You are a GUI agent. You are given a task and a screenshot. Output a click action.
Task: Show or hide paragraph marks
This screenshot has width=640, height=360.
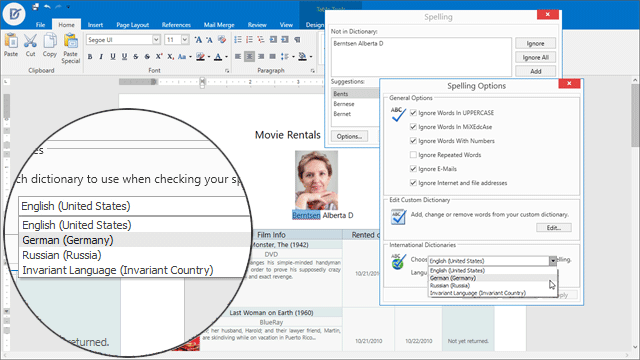click(x=297, y=40)
